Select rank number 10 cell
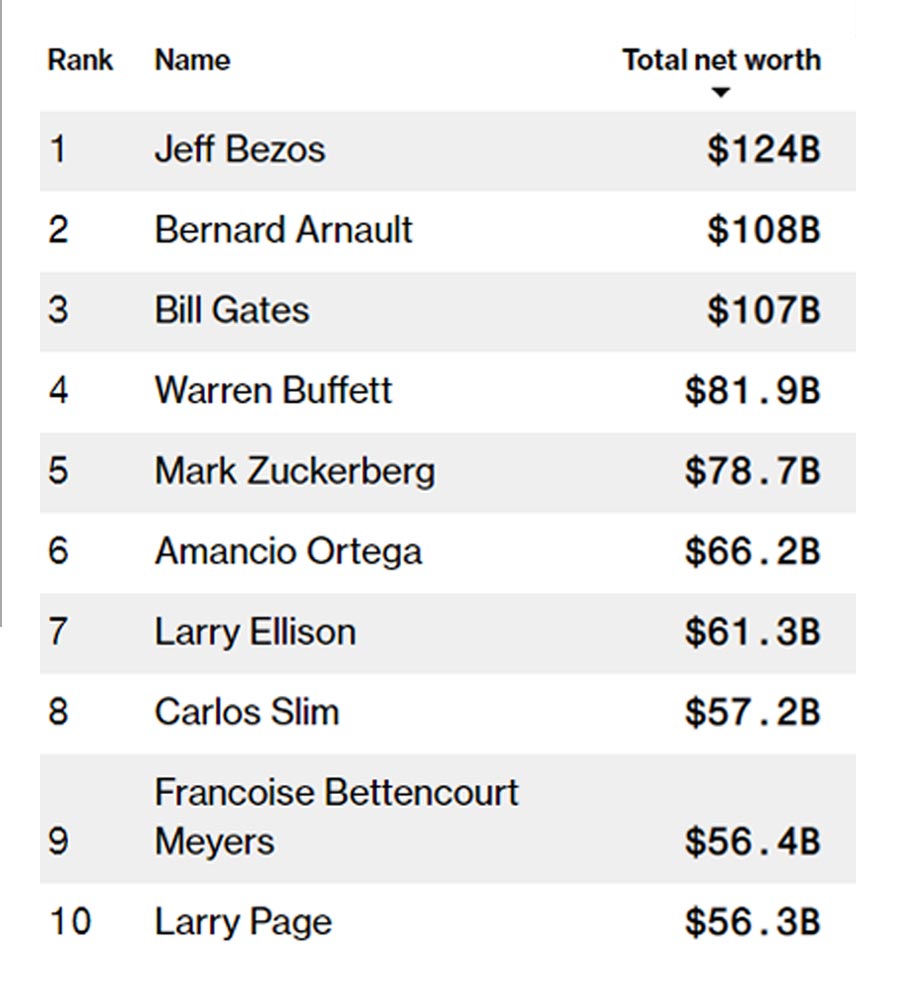Image resolution: width=899 pixels, height=990 pixels. point(69,922)
